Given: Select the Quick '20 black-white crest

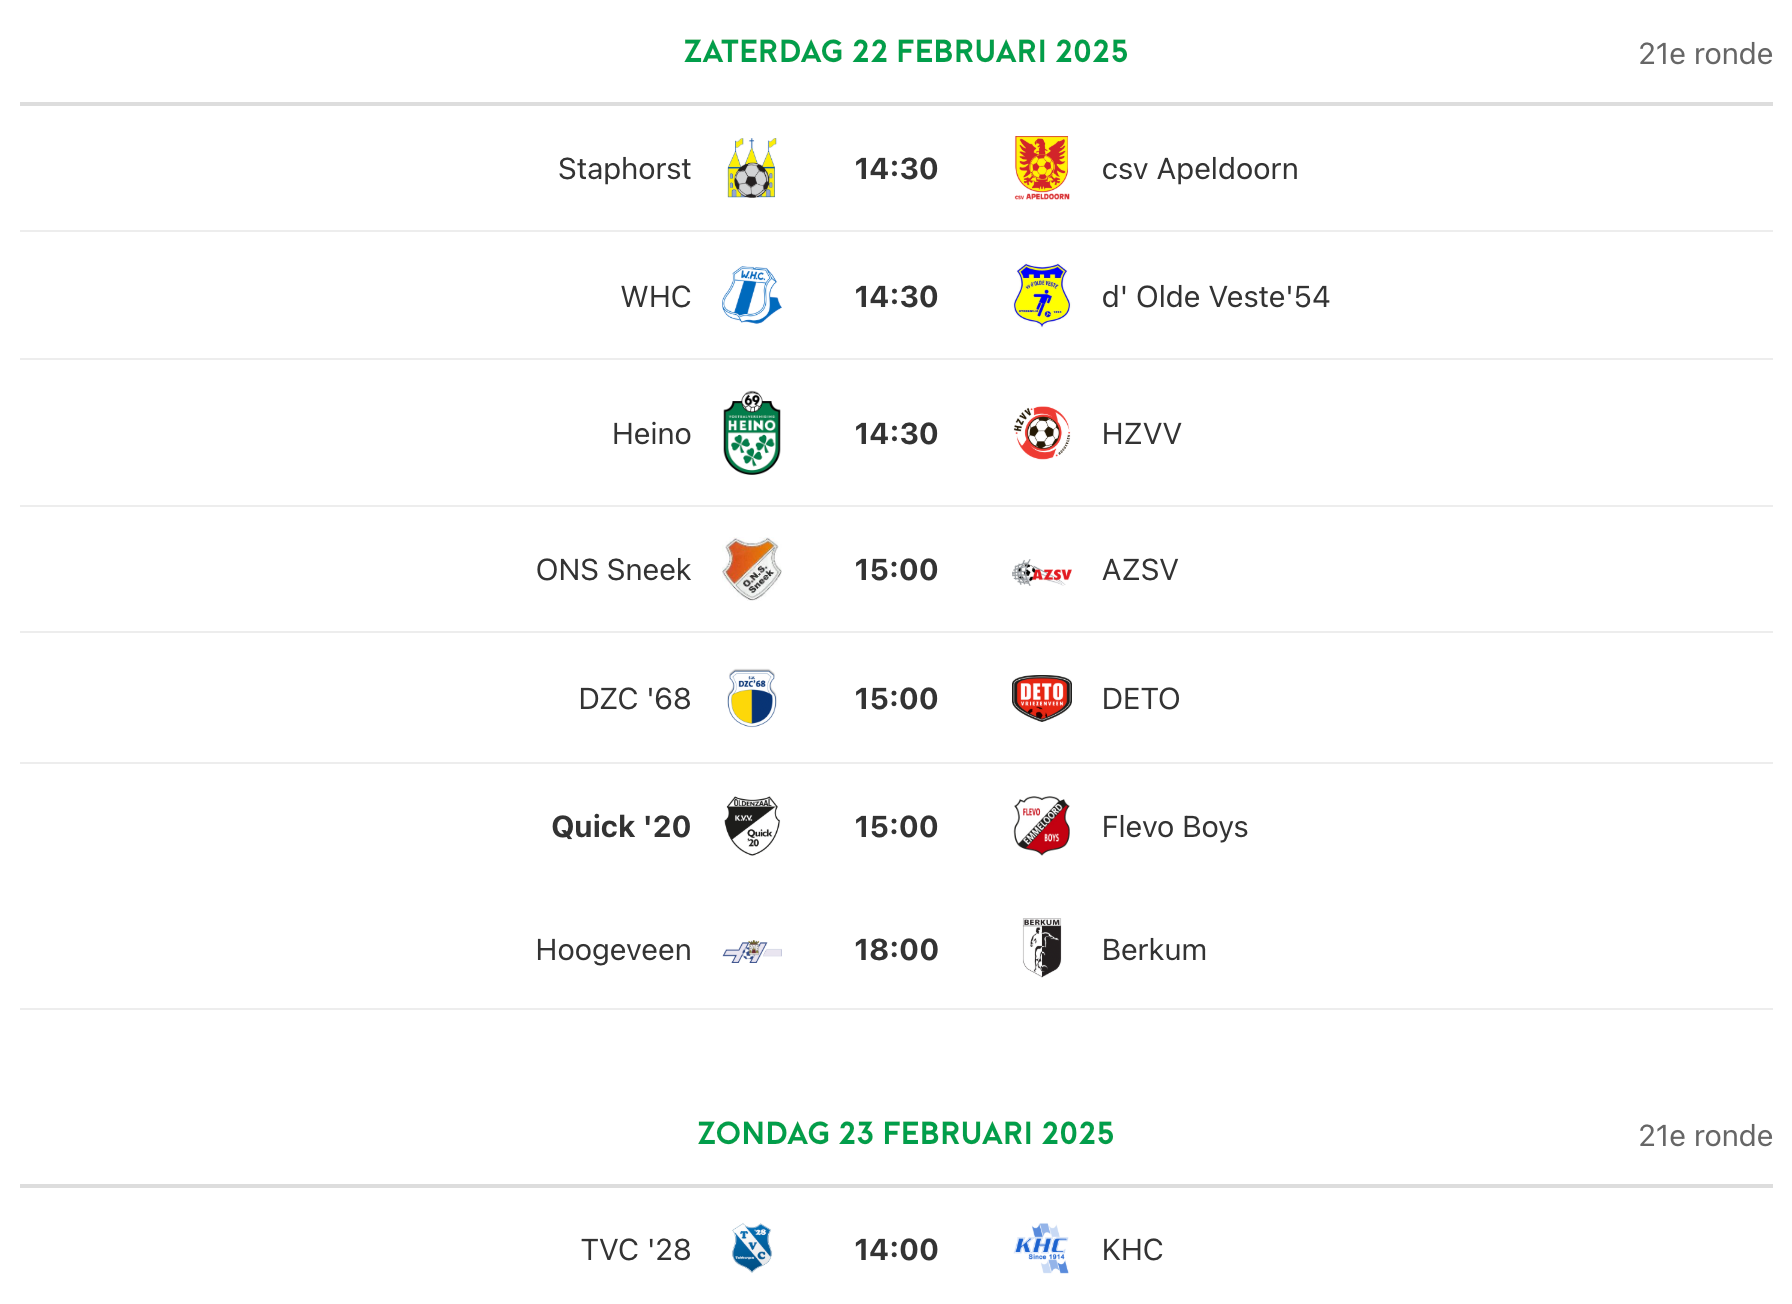Looking at the screenshot, I should [x=752, y=826].
